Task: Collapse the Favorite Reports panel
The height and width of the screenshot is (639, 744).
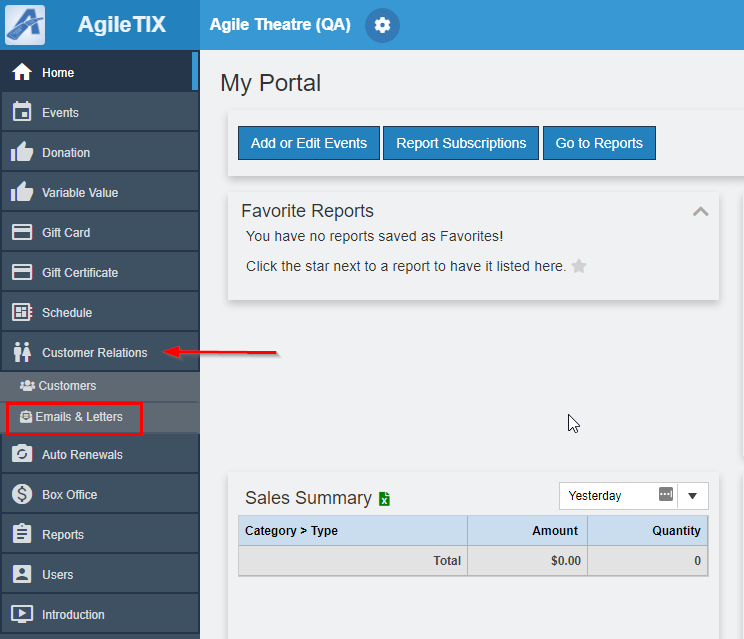Action: (x=700, y=212)
